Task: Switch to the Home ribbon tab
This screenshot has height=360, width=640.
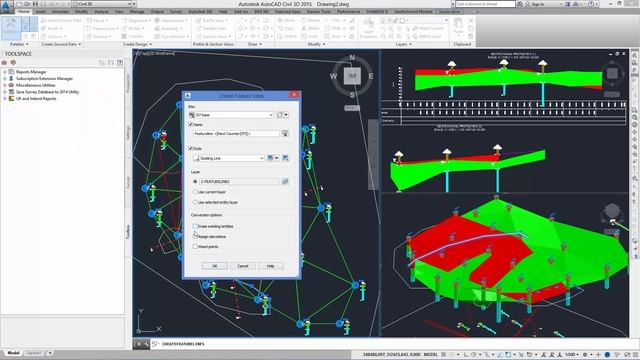Action: pos(24,11)
